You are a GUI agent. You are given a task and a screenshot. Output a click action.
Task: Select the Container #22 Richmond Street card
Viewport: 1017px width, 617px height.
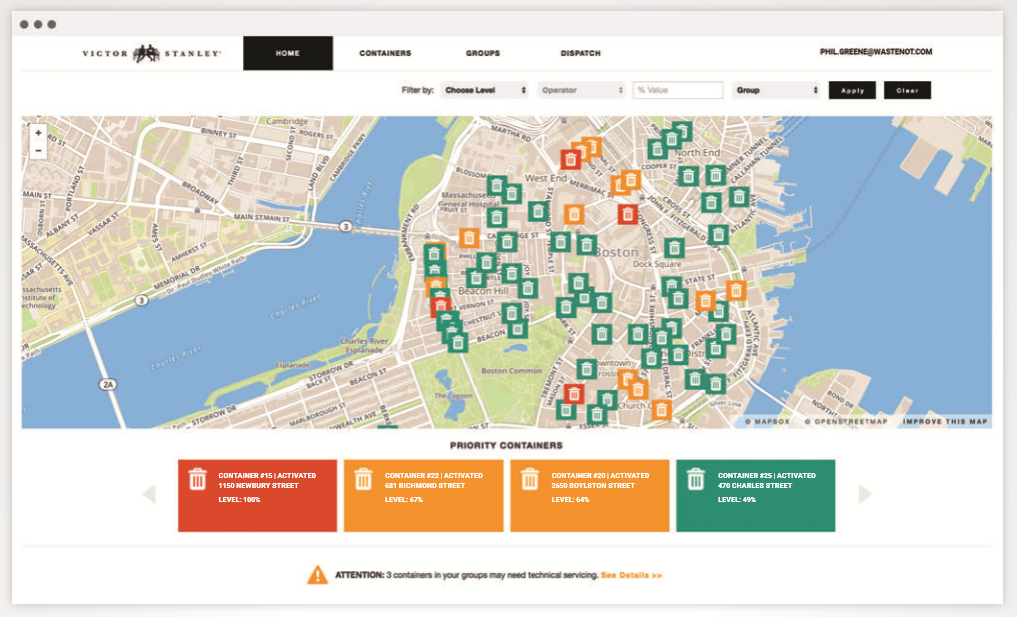(x=424, y=496)
